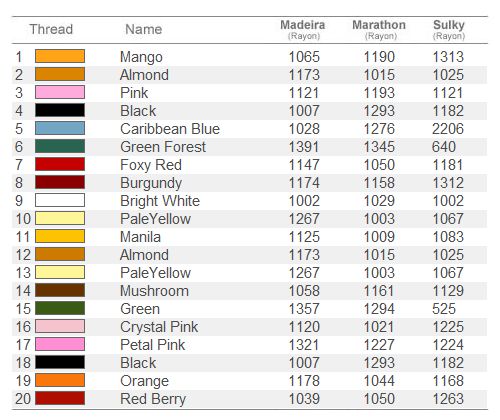500x420 pixels.
Task: Click the Sulky column header
Action: point(449,29)
